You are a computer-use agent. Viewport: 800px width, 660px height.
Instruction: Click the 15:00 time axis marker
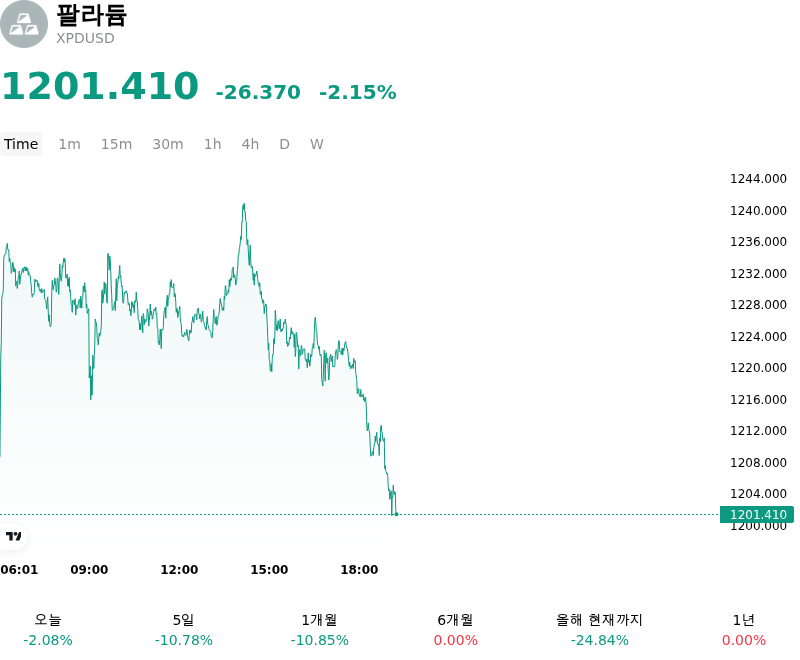(269, 570)
